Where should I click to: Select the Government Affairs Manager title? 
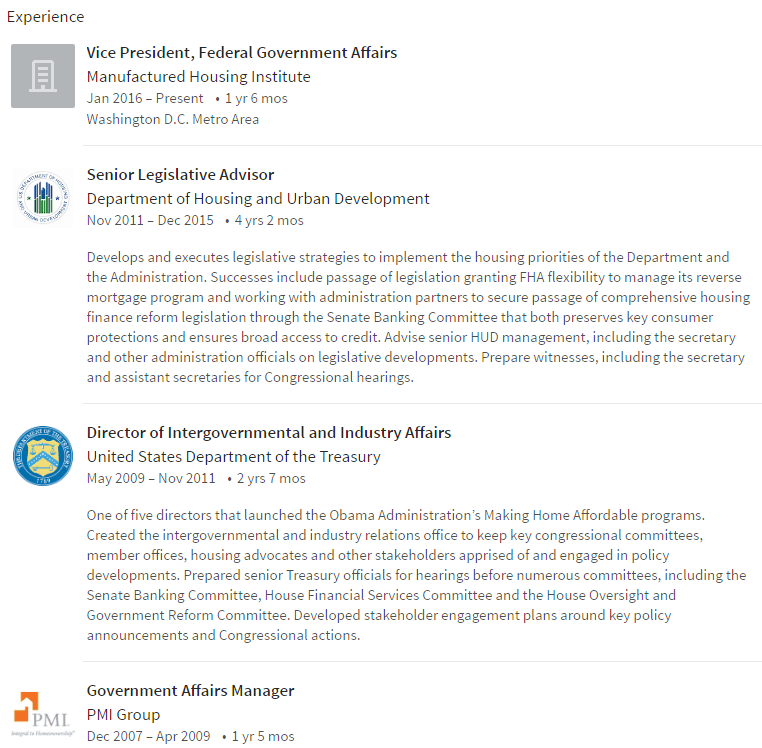click(x=190, y=691)
